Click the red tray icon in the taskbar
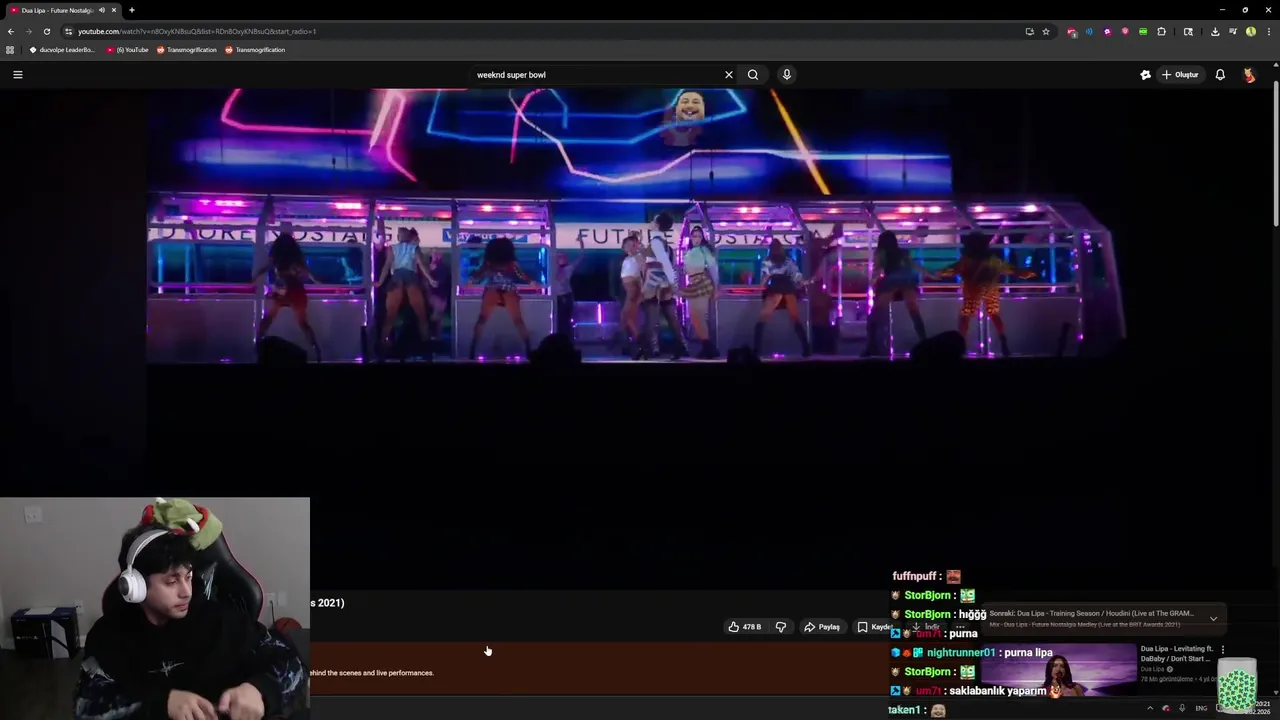The image size is (1280, 720). click(1165, 708)
